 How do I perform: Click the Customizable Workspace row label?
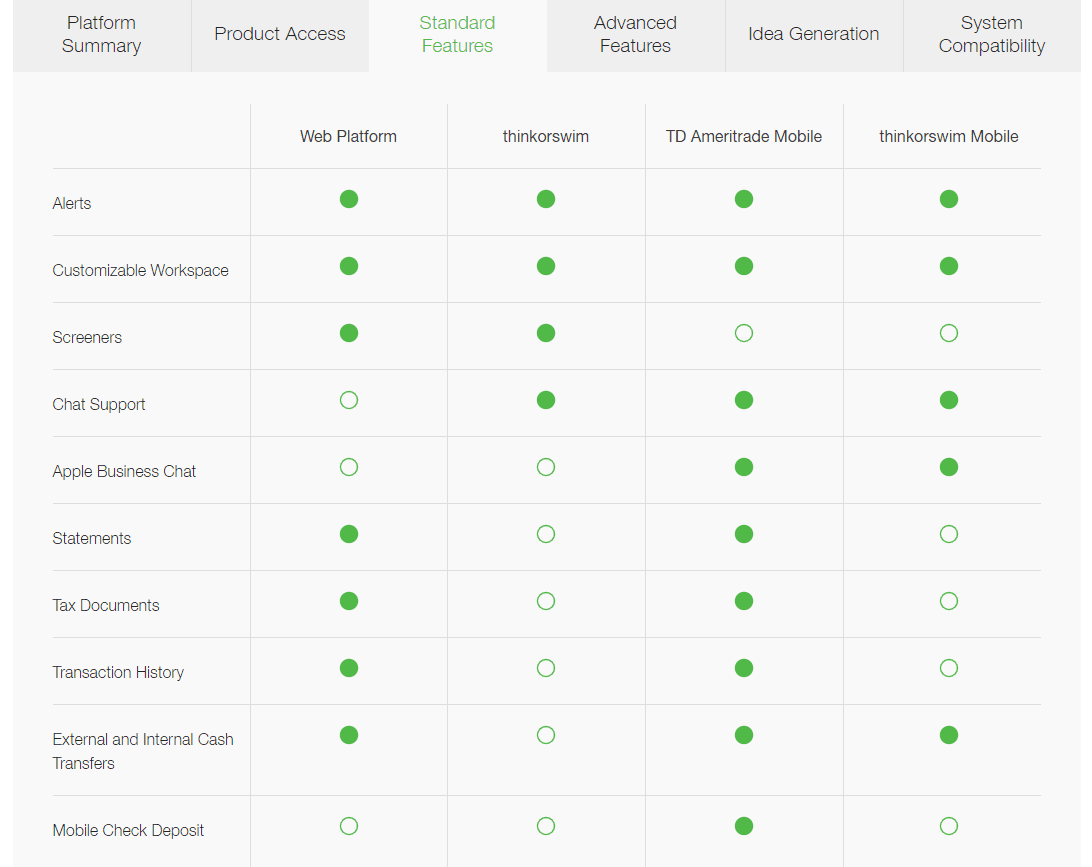(x=140, y=270)
